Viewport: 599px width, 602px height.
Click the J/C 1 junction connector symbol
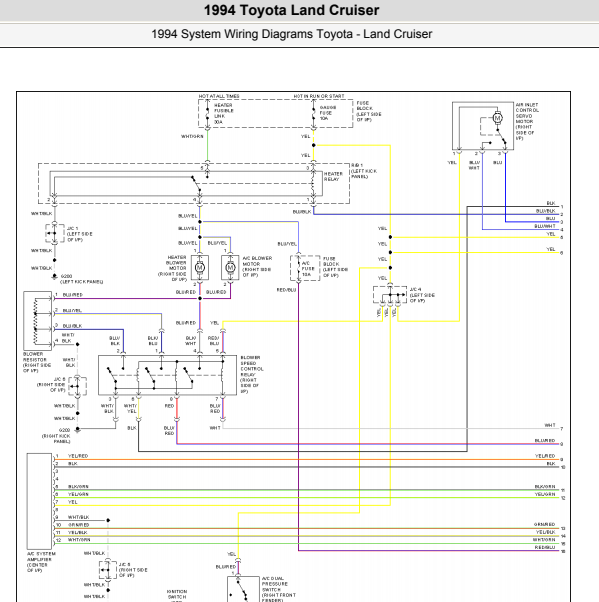[x=55, y=233]
